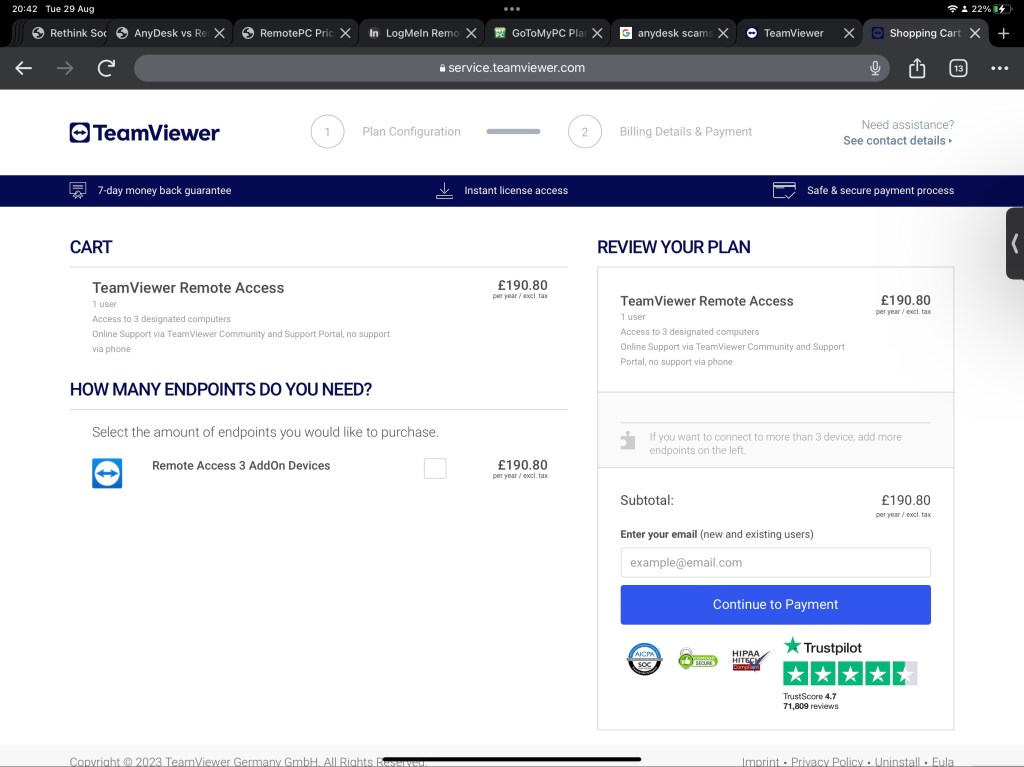Click the battery indicator in status bar
The image size is (1024, 767).
point(1001,9)
